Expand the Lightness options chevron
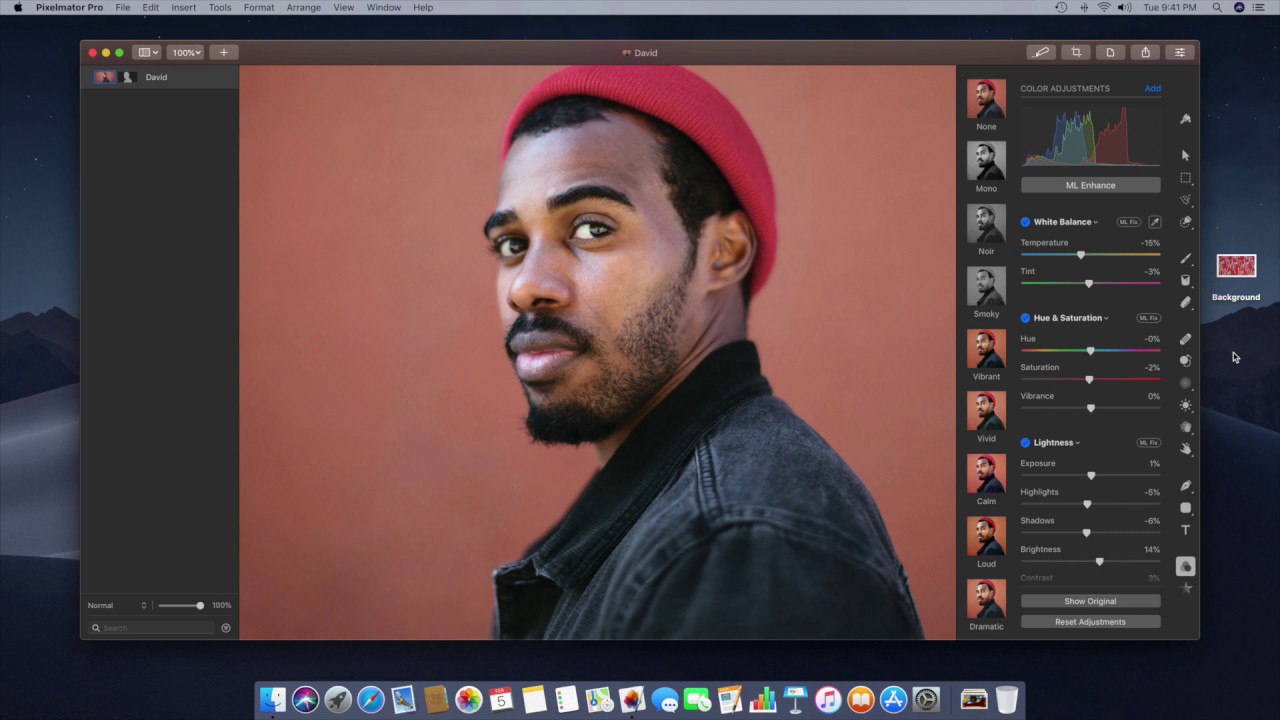This screenshot has width=1280, height=720. pos(1078,442)
